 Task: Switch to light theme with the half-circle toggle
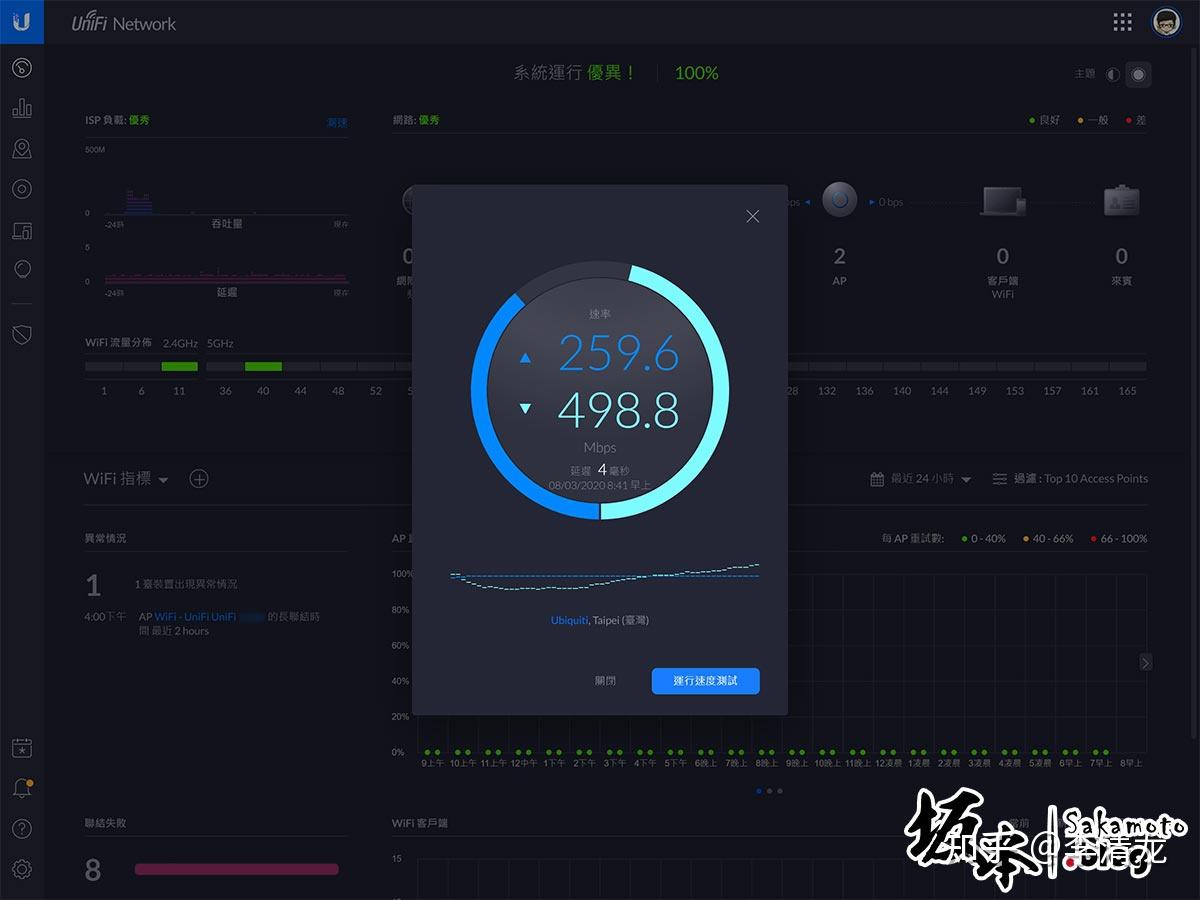(1113, 74)
